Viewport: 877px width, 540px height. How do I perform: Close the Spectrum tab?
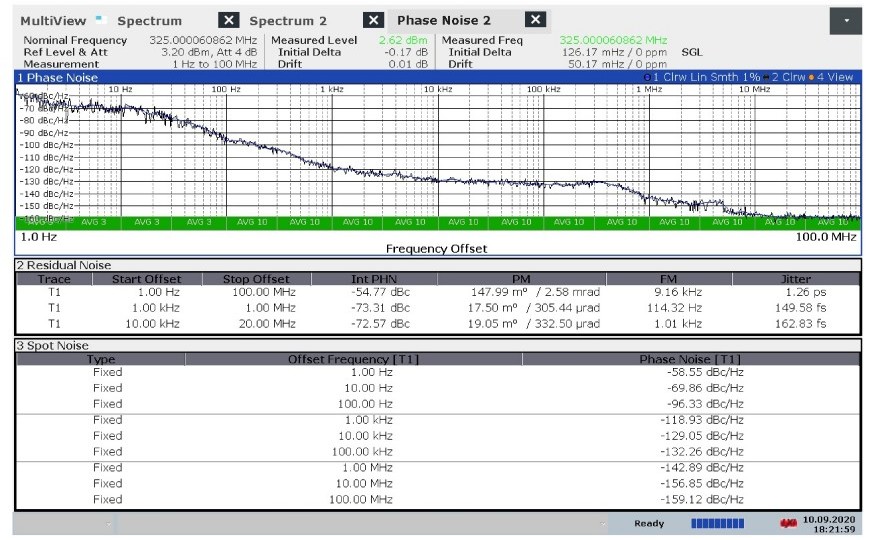point(229,20)
